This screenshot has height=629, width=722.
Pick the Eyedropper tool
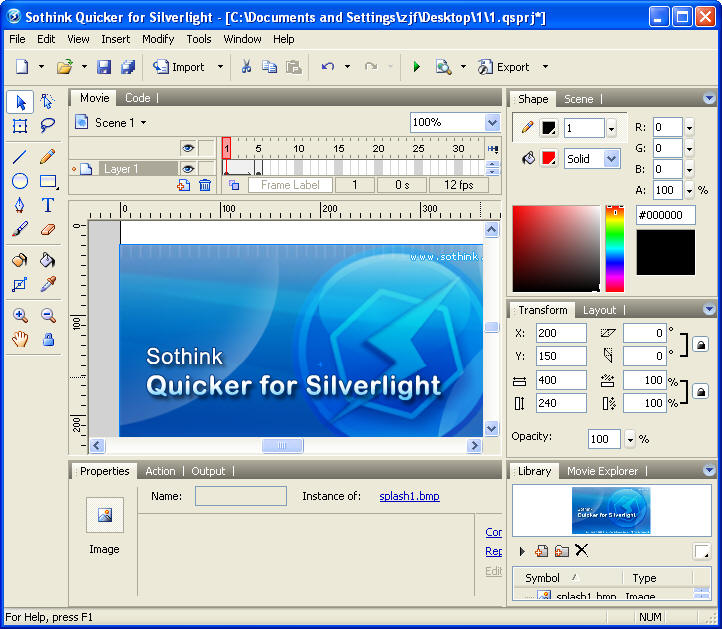click(x=47, y=285)
